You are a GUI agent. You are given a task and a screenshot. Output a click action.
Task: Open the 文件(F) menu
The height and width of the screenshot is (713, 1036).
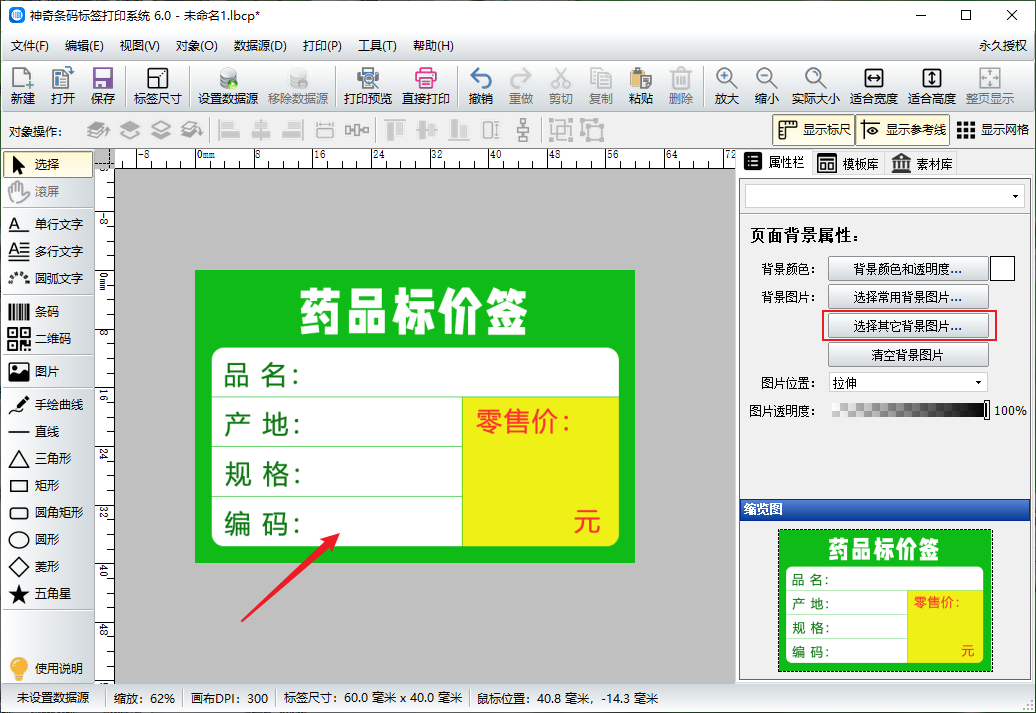pos(30,46)
